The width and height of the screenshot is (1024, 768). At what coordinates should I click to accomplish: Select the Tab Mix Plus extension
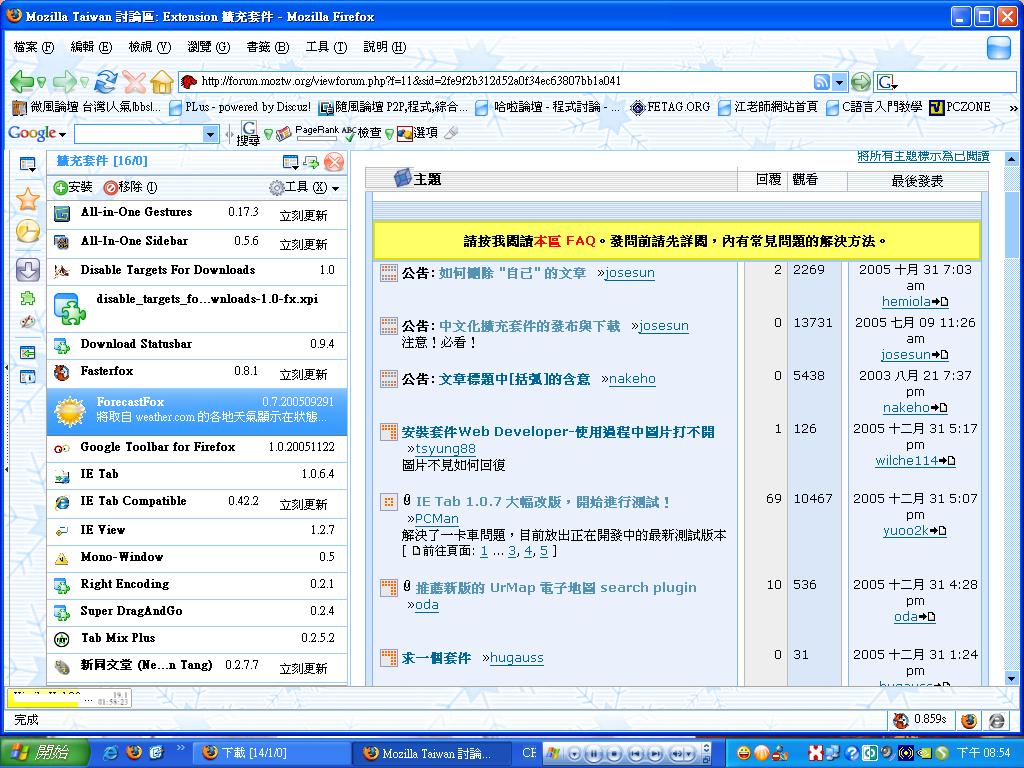coord(197,639)
